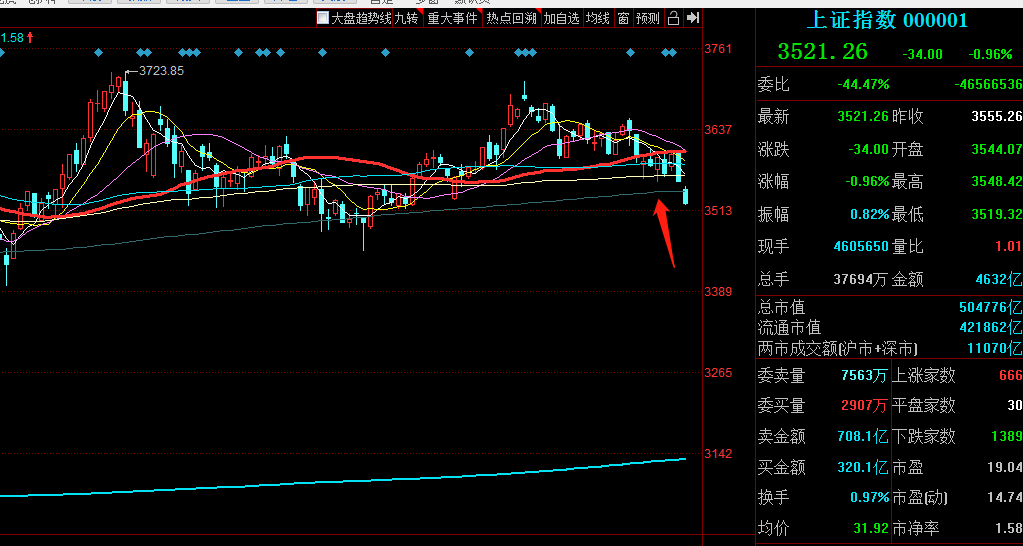Click the 开盘 value 3544.07
The image size is (1023, 546).
click(x=996, y=149)
